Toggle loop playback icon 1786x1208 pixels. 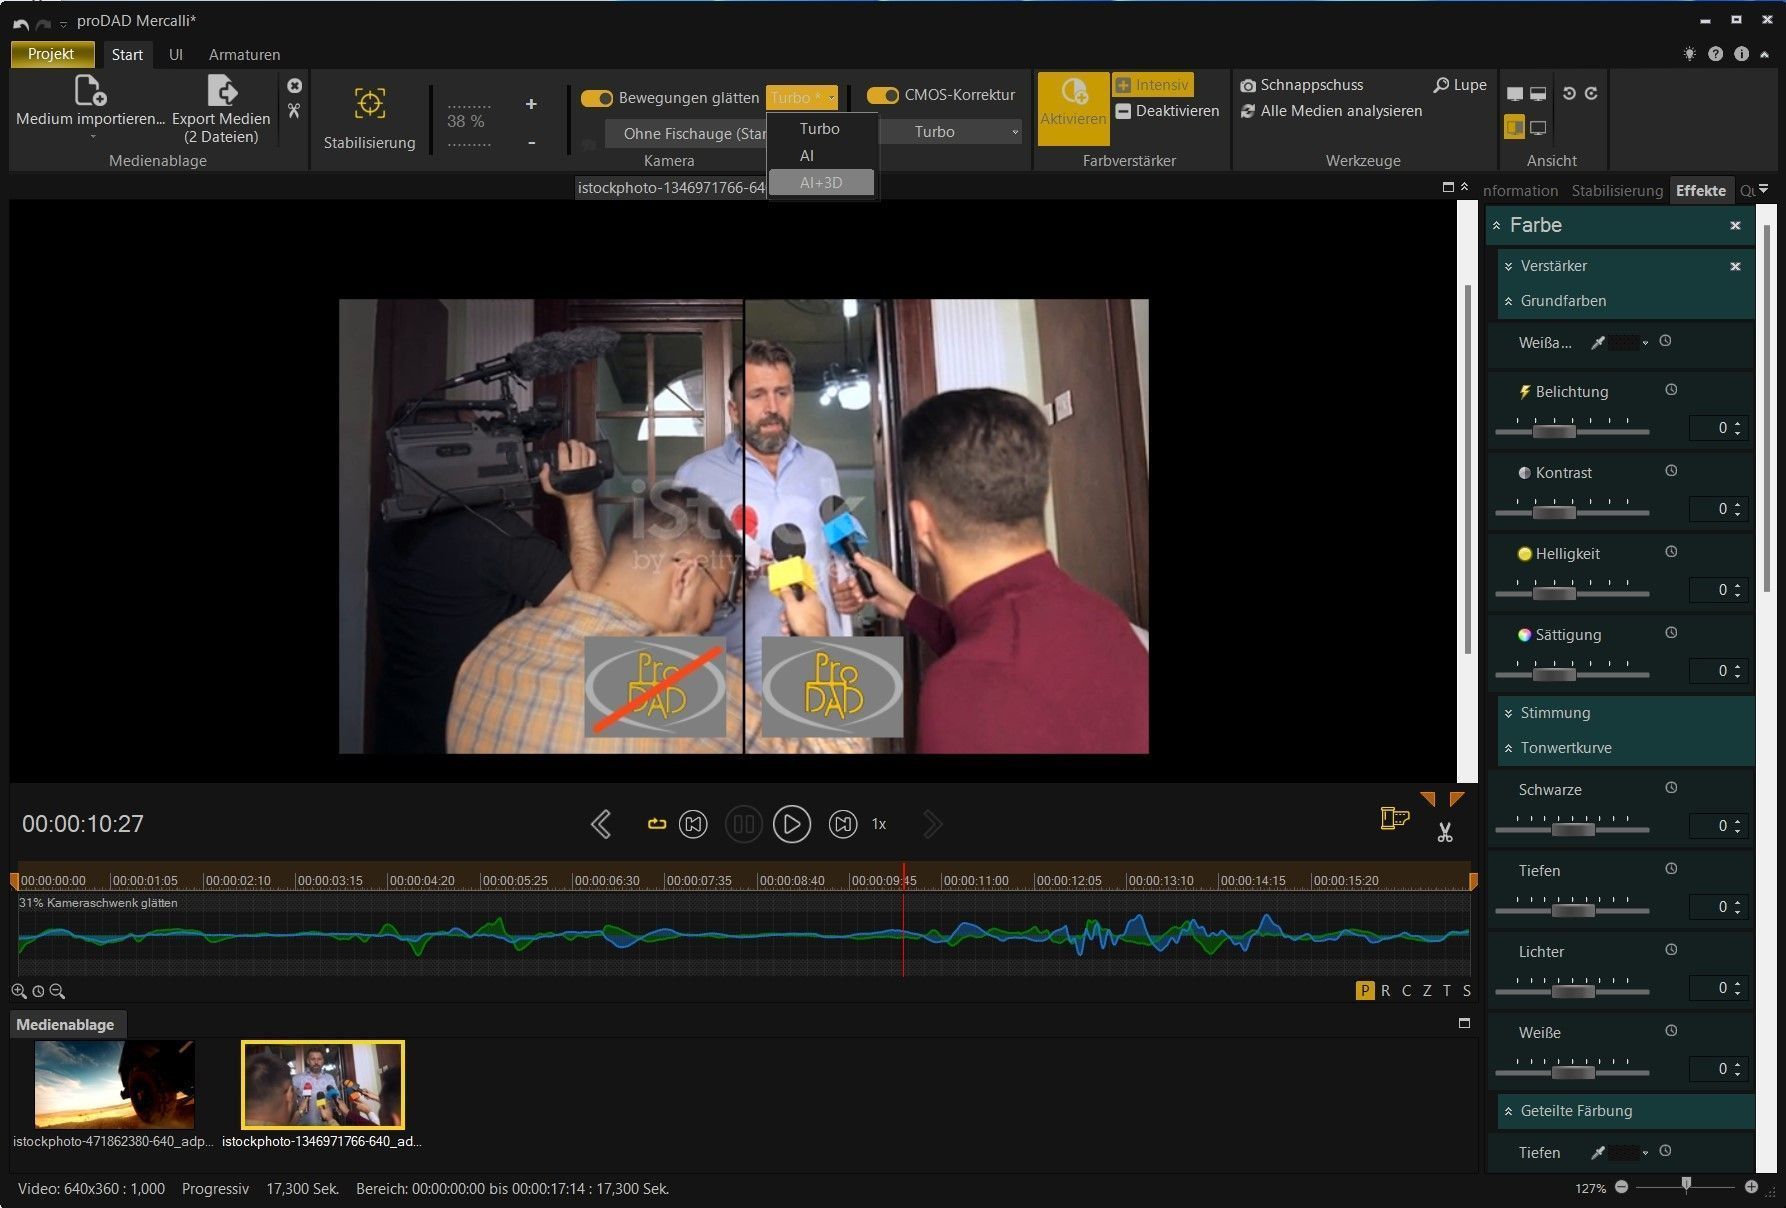tap(656, 824)
